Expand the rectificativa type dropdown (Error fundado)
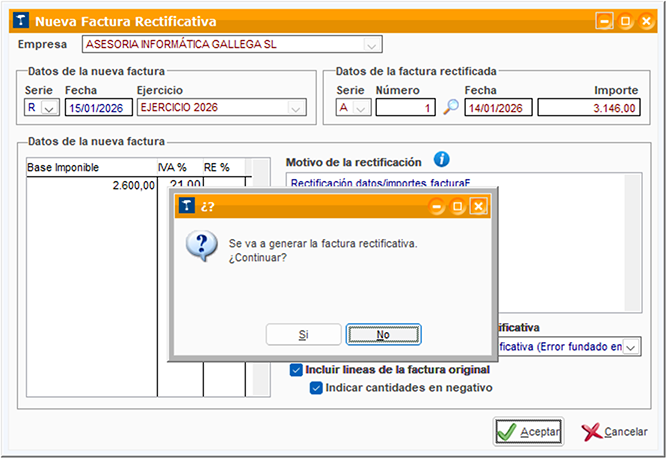Image resolution: width=666 pixels, height=458 pixels. point(631,347)
